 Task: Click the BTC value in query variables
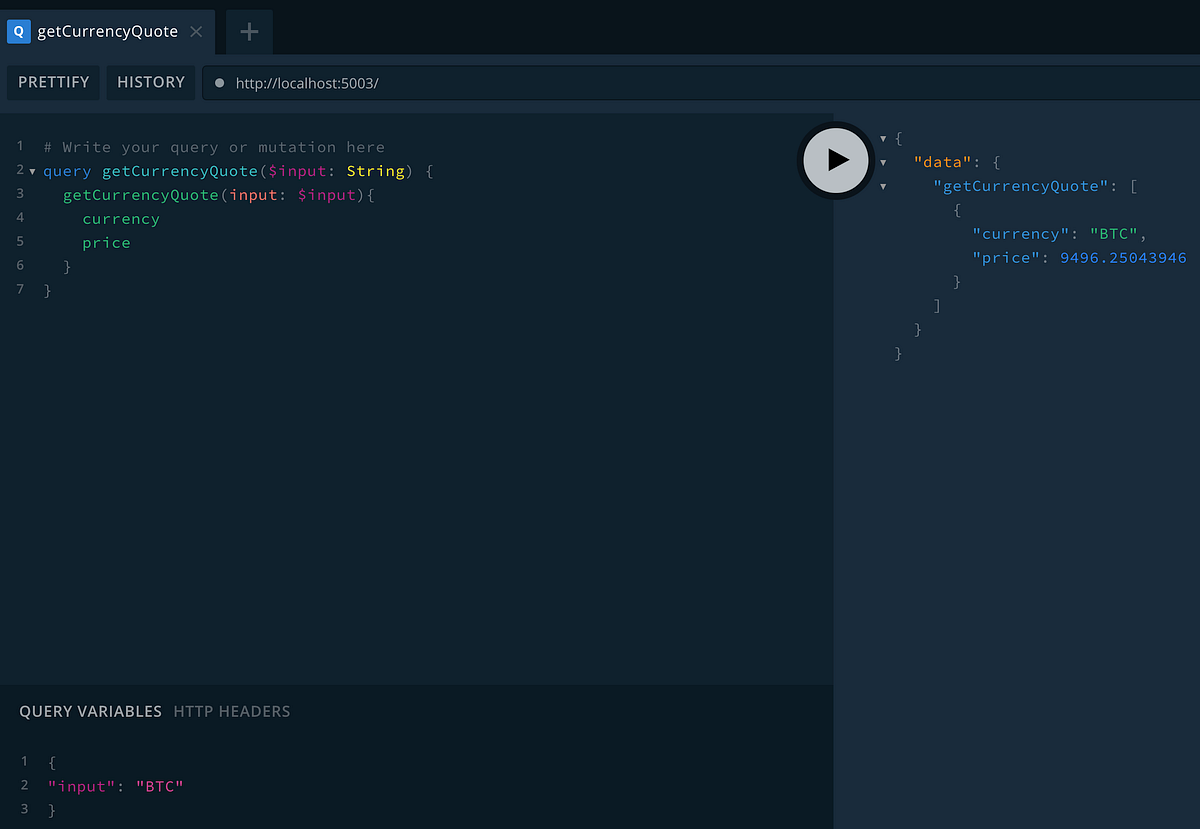coord(159,786)
